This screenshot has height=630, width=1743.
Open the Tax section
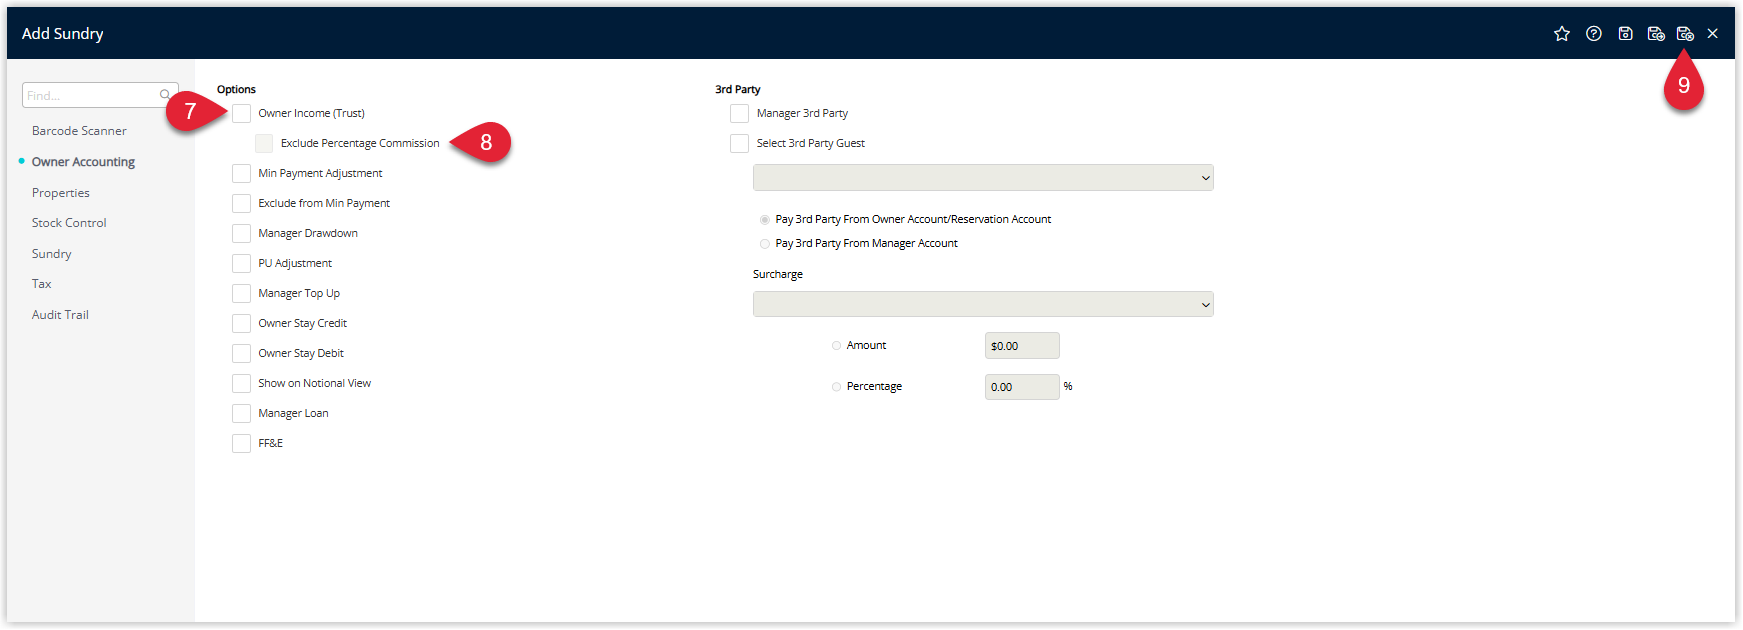[x=42, y=284]
